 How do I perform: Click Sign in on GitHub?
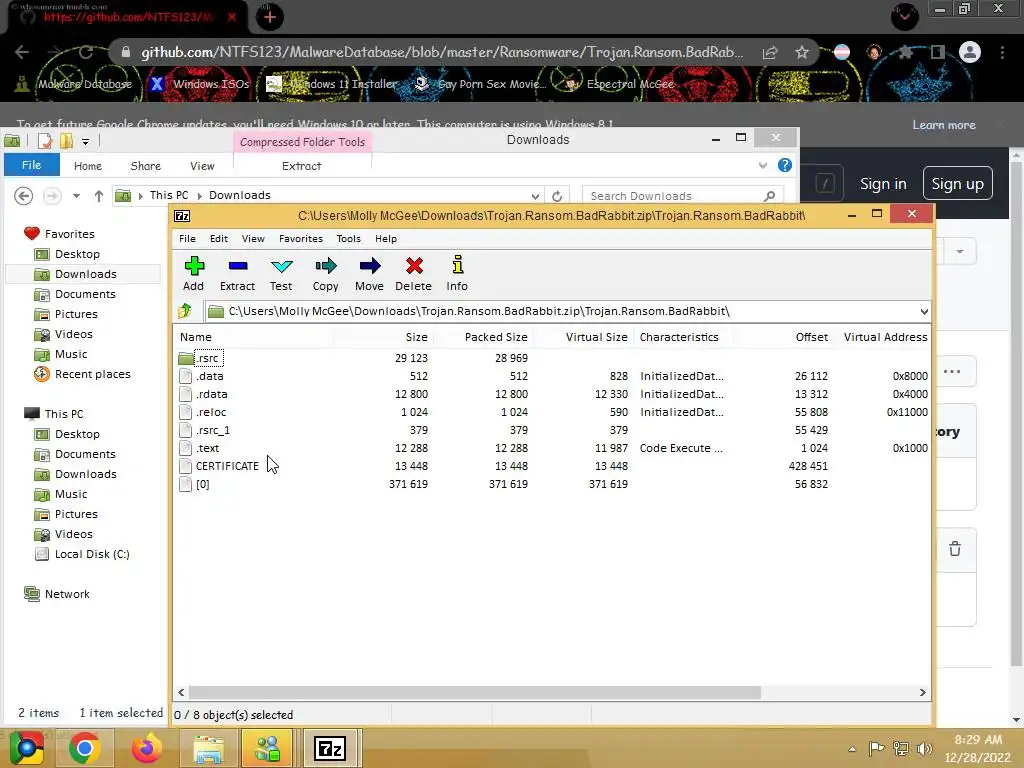coord(883,184)
